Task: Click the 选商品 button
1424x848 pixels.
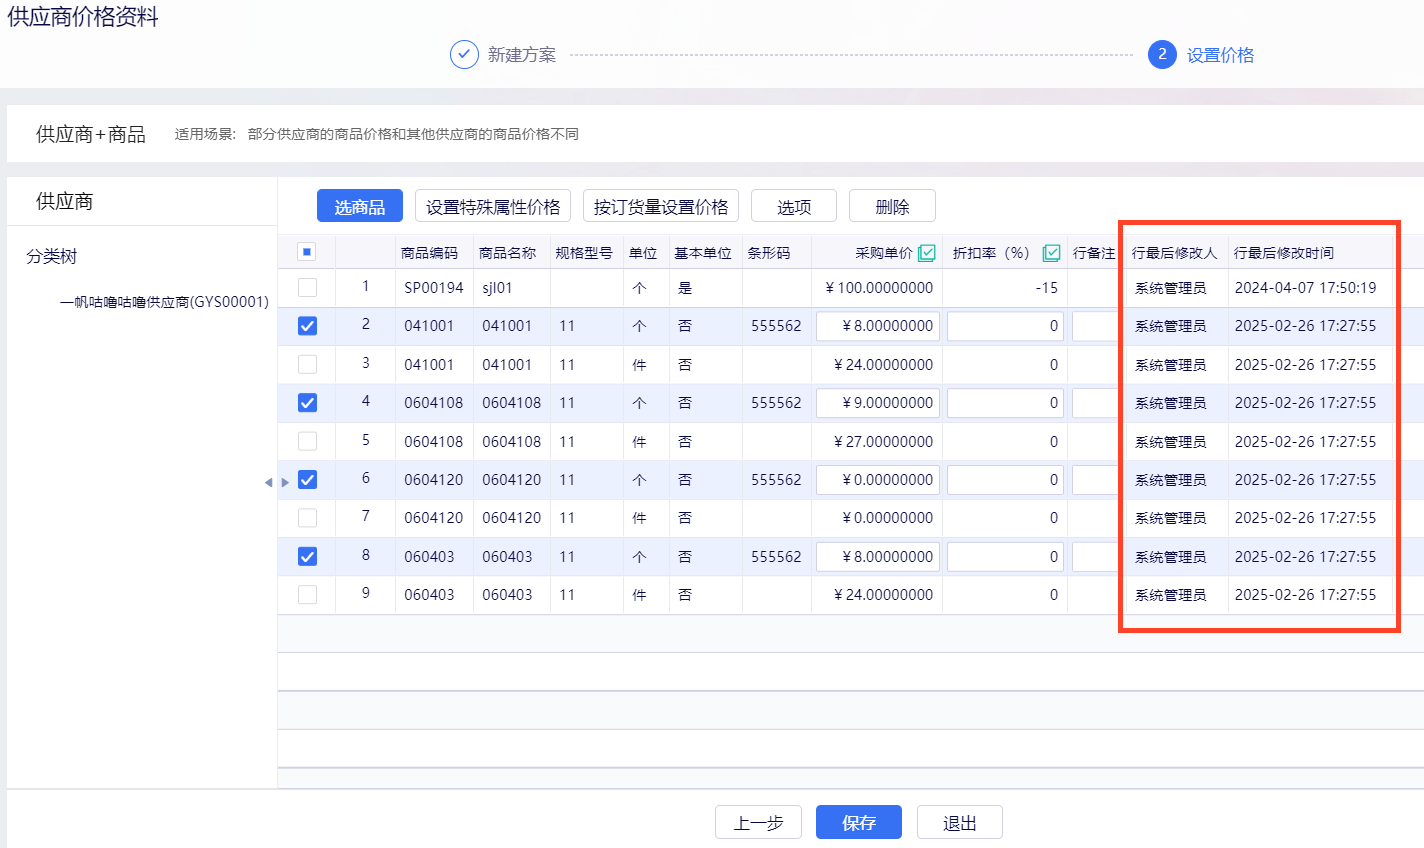Action: (x=360, y=206)
